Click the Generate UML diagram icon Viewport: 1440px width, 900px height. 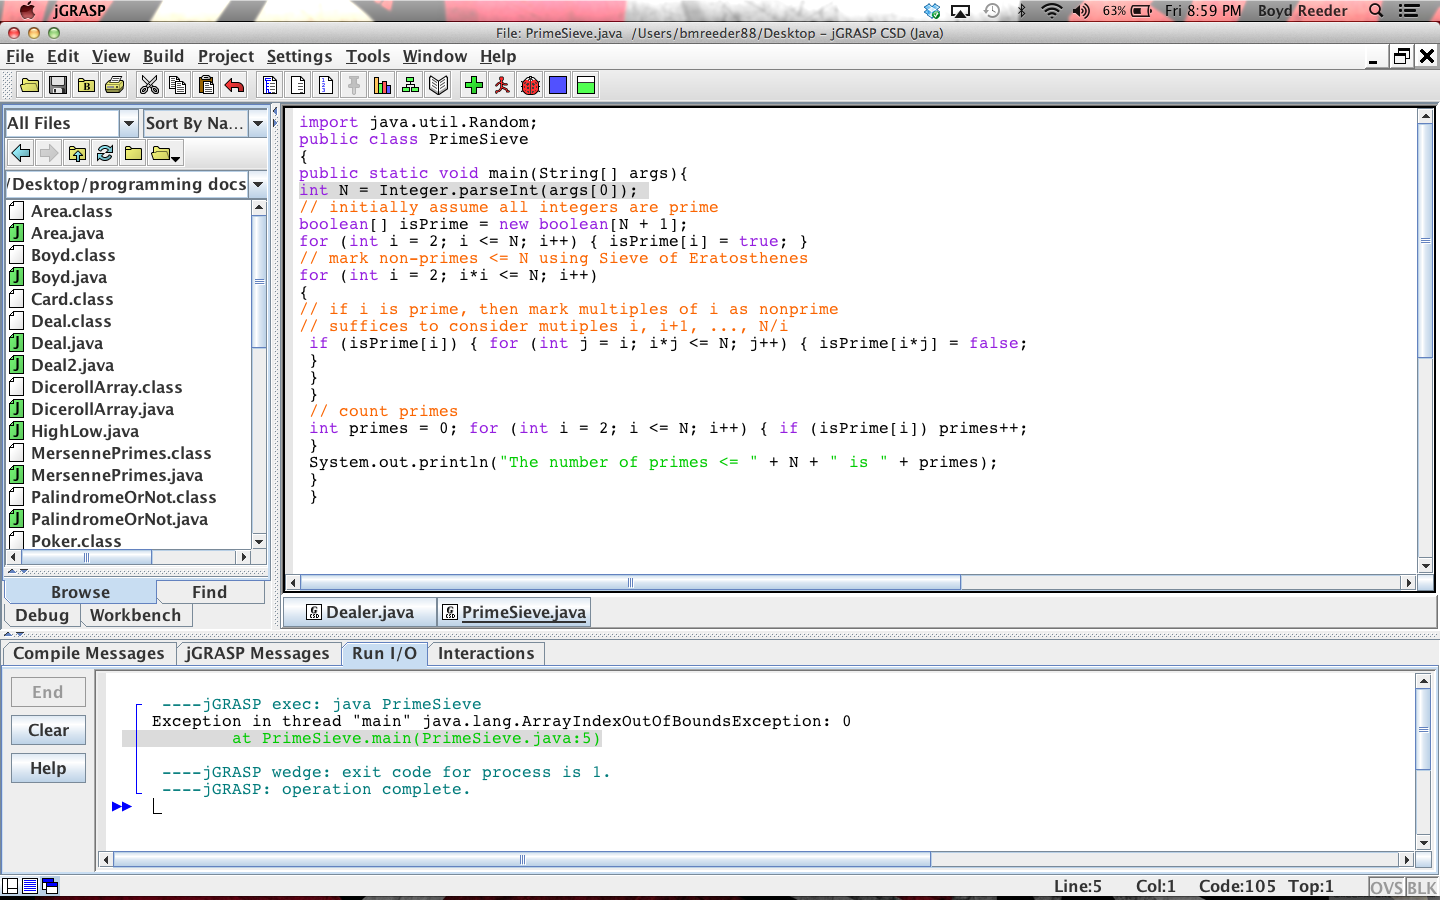tap(410, 85)
